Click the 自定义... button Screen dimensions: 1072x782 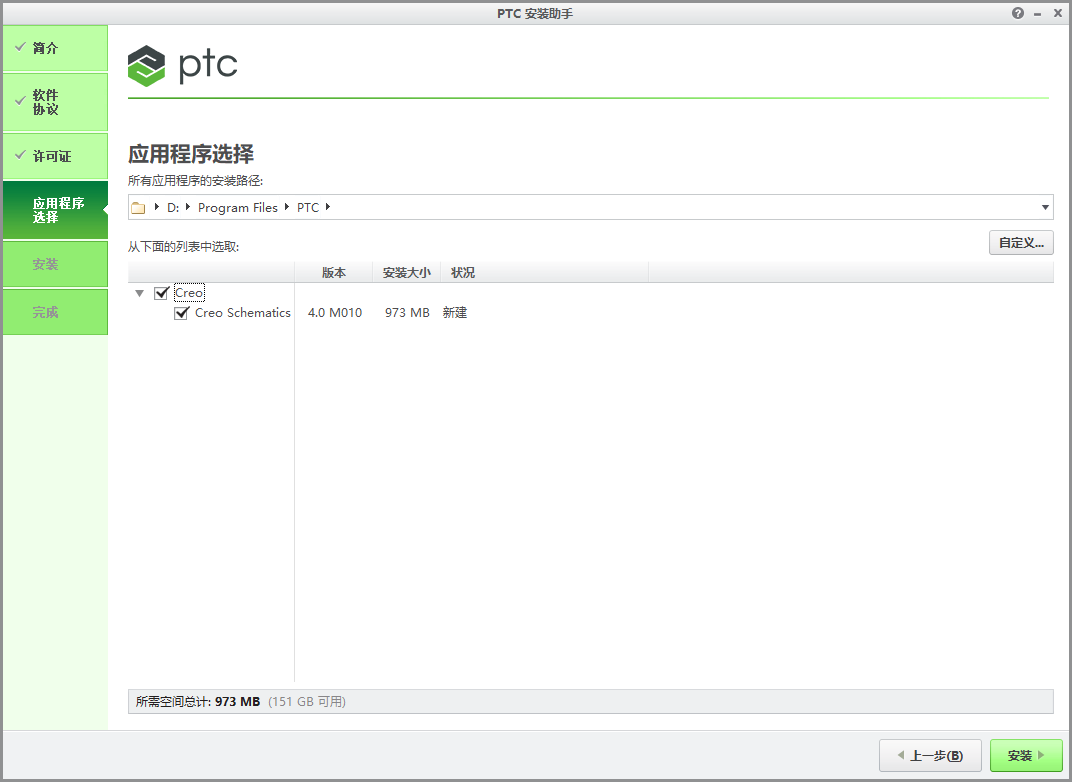click(x=1021, y=243)
